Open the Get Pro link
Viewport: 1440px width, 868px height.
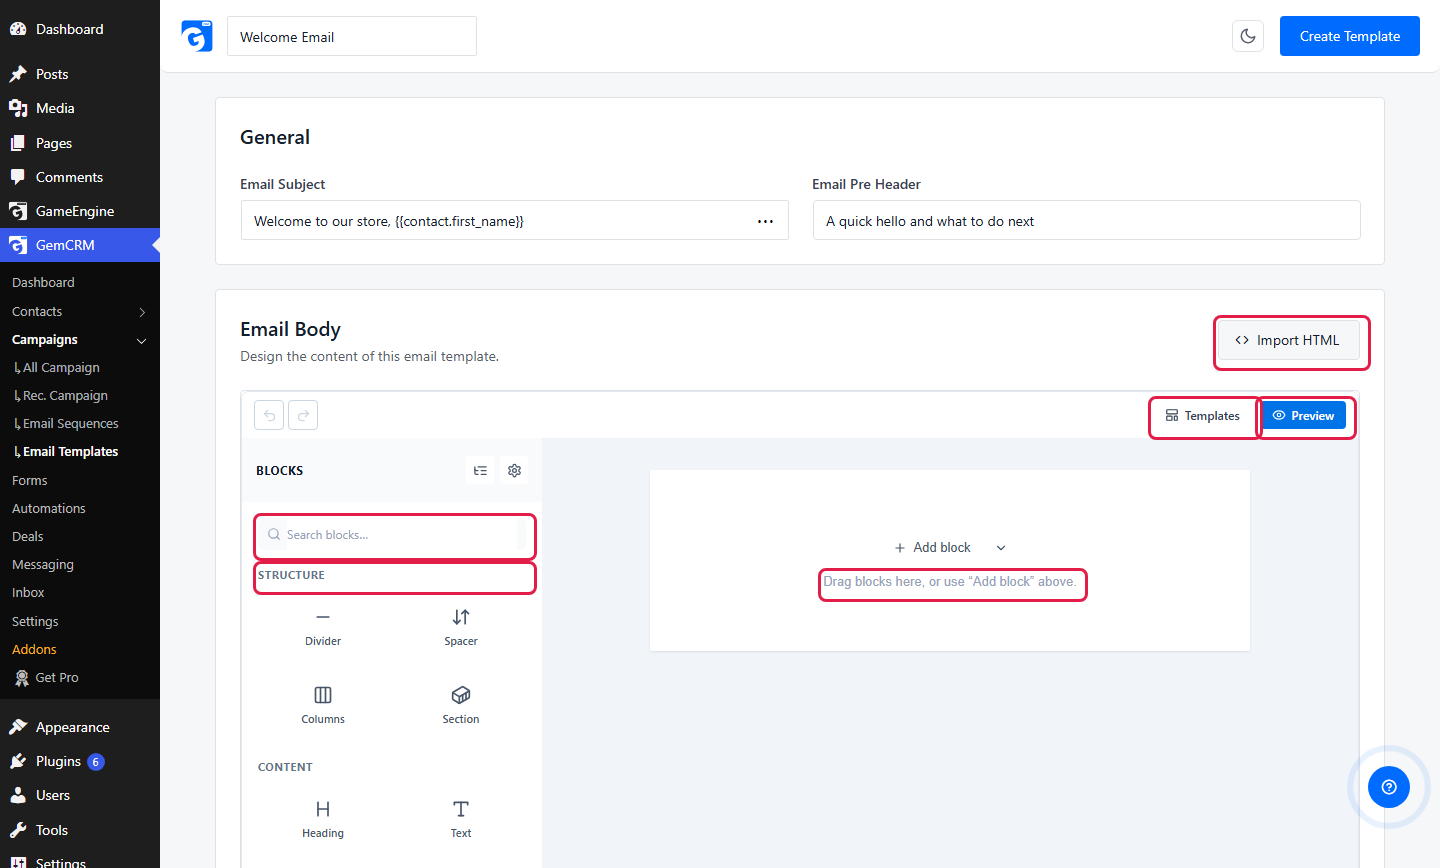[x=56, y=677]
